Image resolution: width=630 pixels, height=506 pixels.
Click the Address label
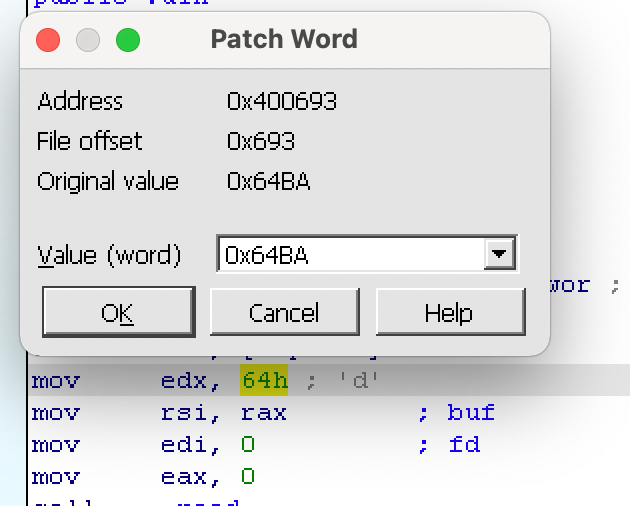click(80, 101)
